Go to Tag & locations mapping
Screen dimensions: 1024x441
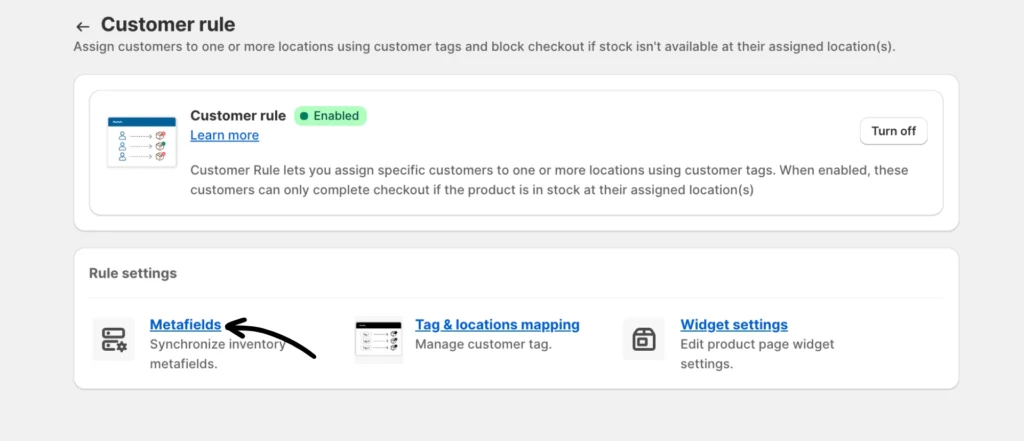[x=497, y=325]
